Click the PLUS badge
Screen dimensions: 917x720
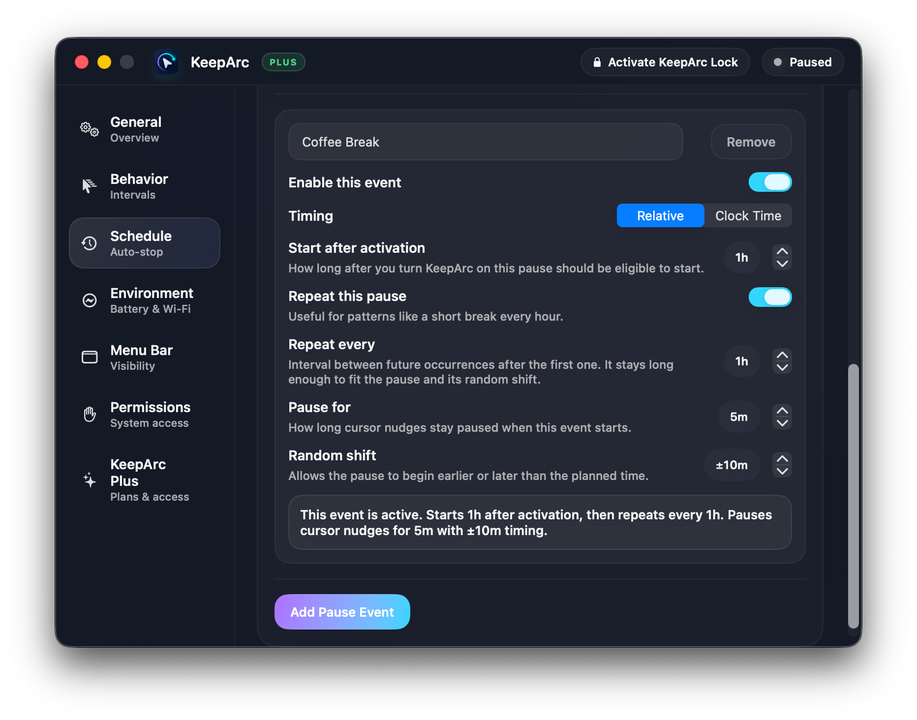click(x=283, y=62)
